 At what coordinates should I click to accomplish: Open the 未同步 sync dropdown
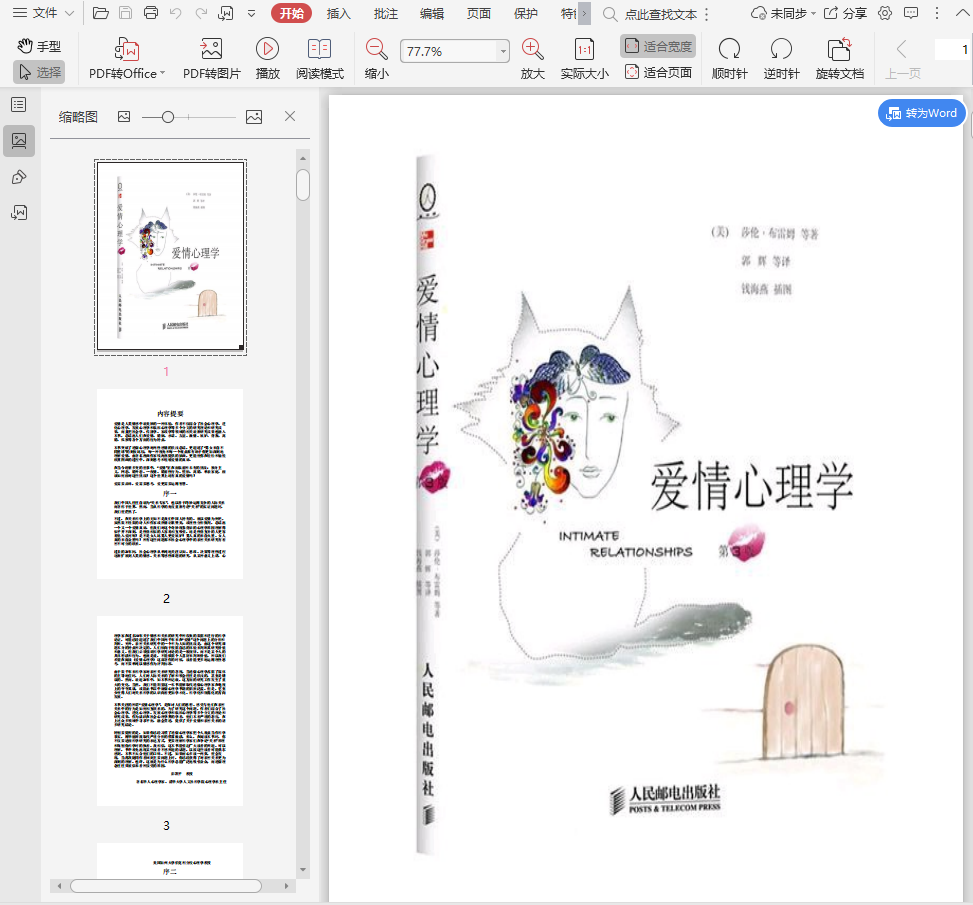783,13
